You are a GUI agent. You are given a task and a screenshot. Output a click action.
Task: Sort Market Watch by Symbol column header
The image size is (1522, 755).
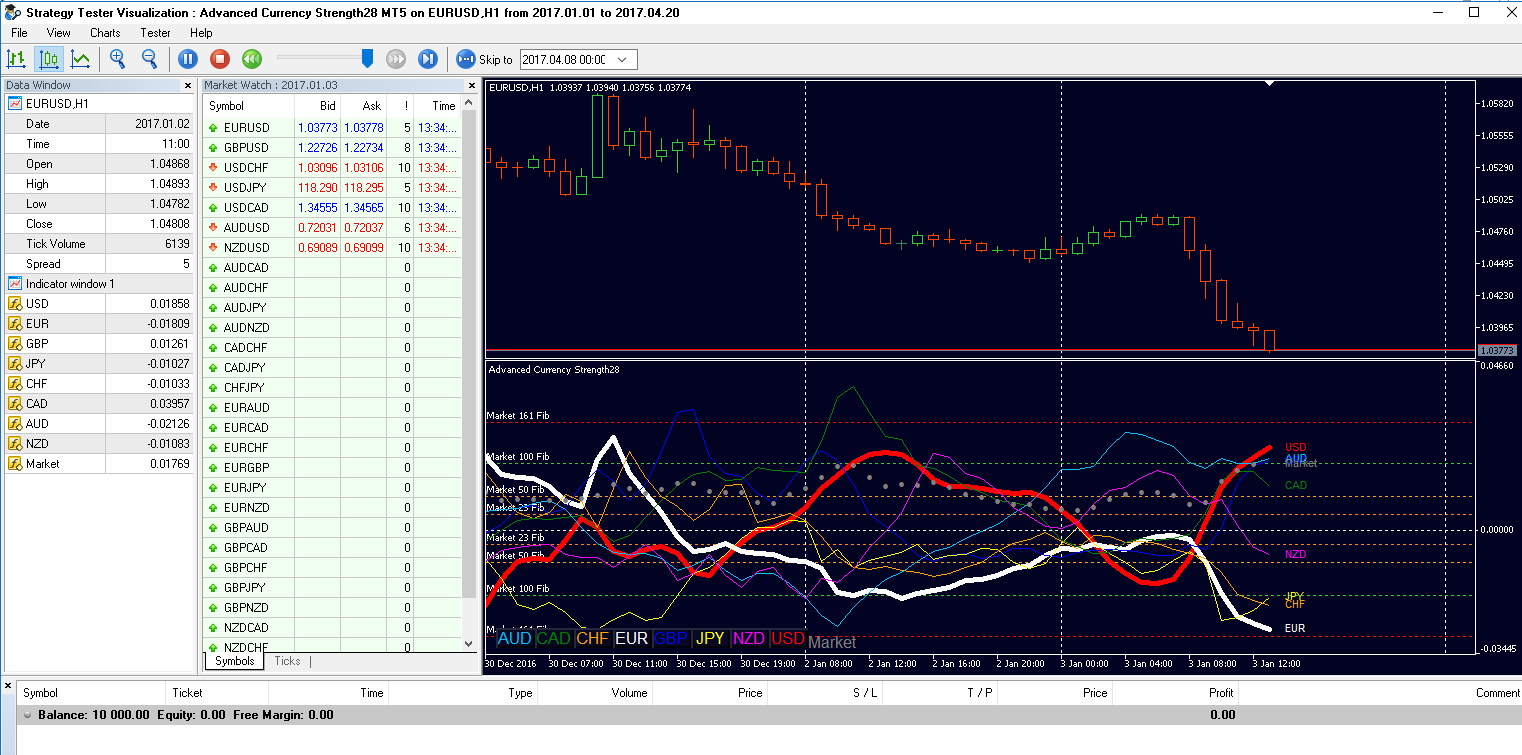(248, 106)
